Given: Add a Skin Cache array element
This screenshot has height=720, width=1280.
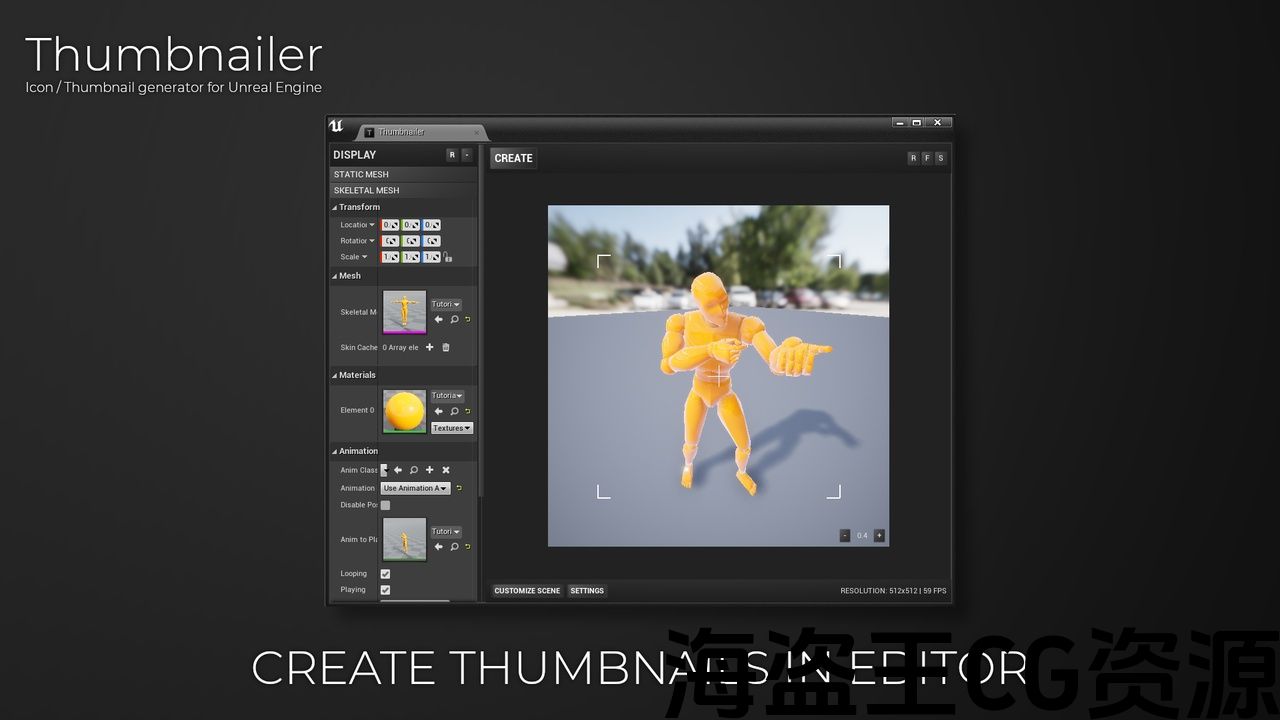Looking at the screenshot, I should click(x=430, y=347).
